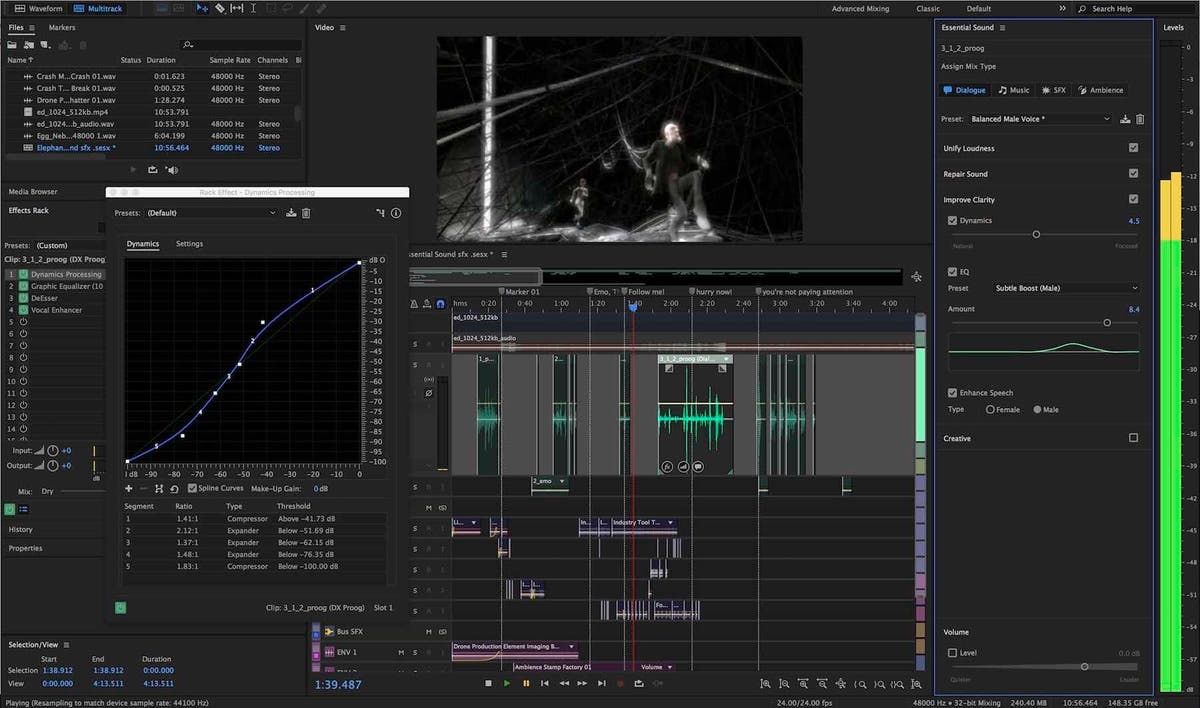Click the loop playback icon

(640, 684)
